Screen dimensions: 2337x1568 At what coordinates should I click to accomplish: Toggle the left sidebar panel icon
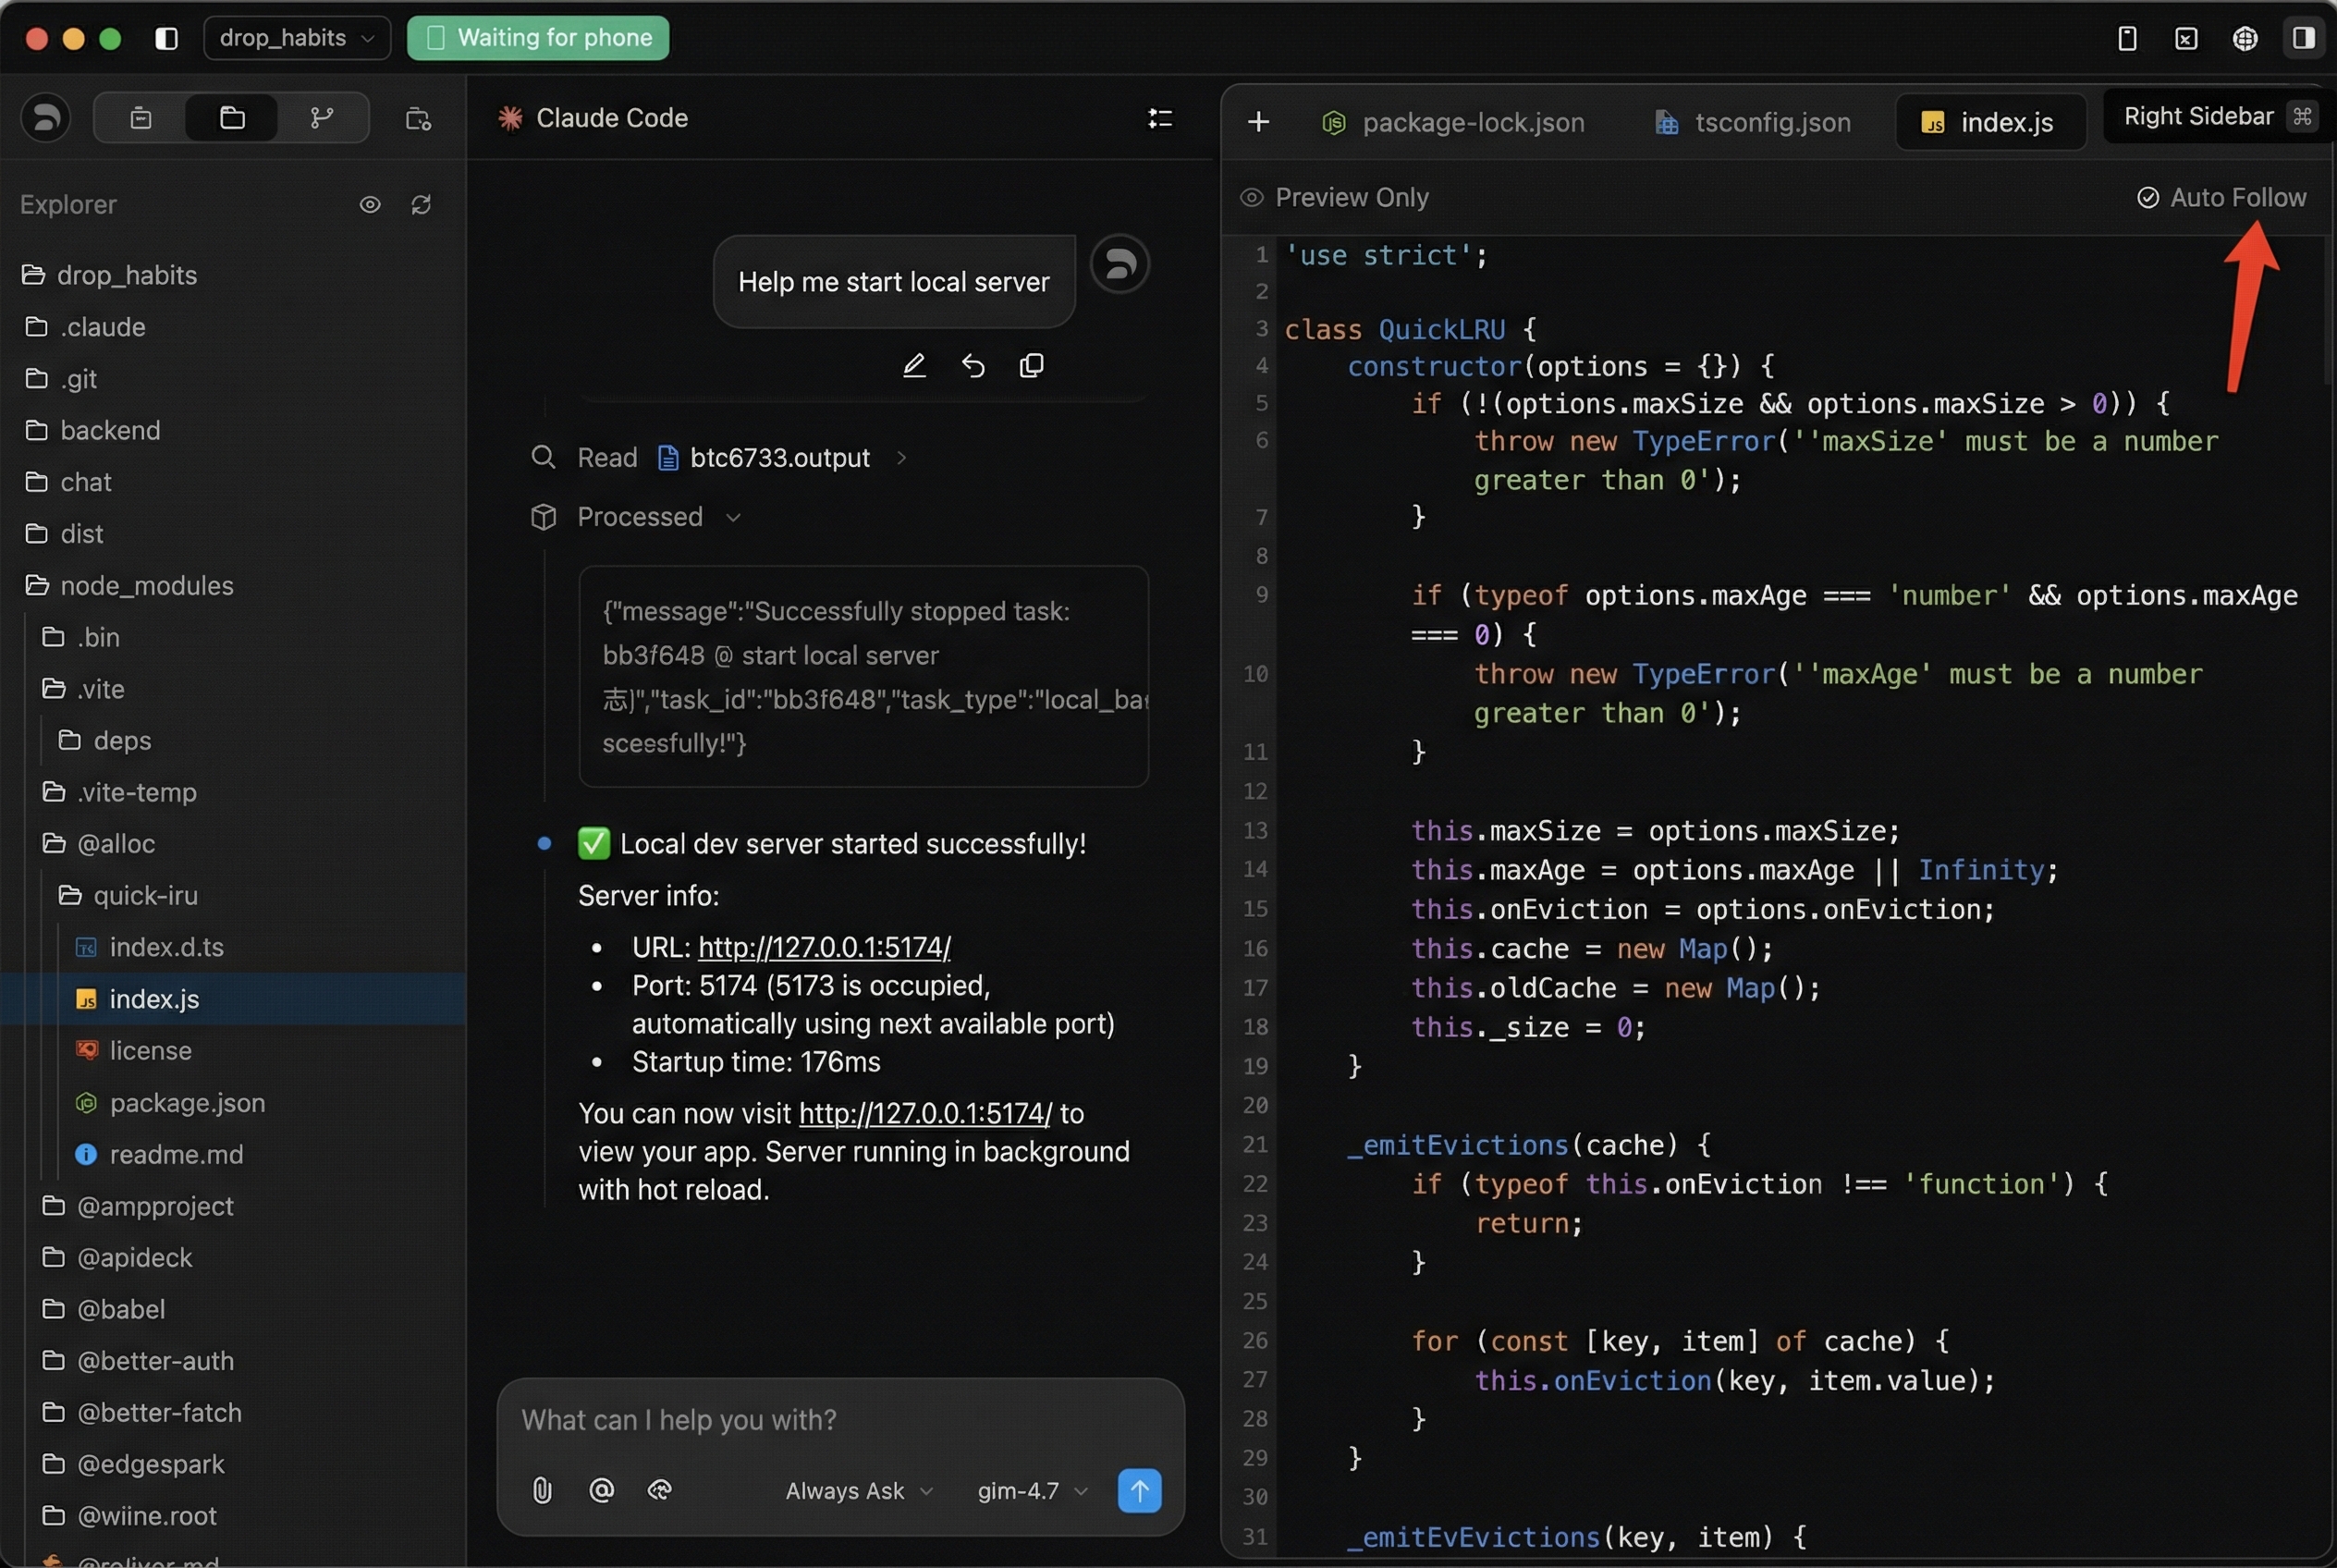166,38
